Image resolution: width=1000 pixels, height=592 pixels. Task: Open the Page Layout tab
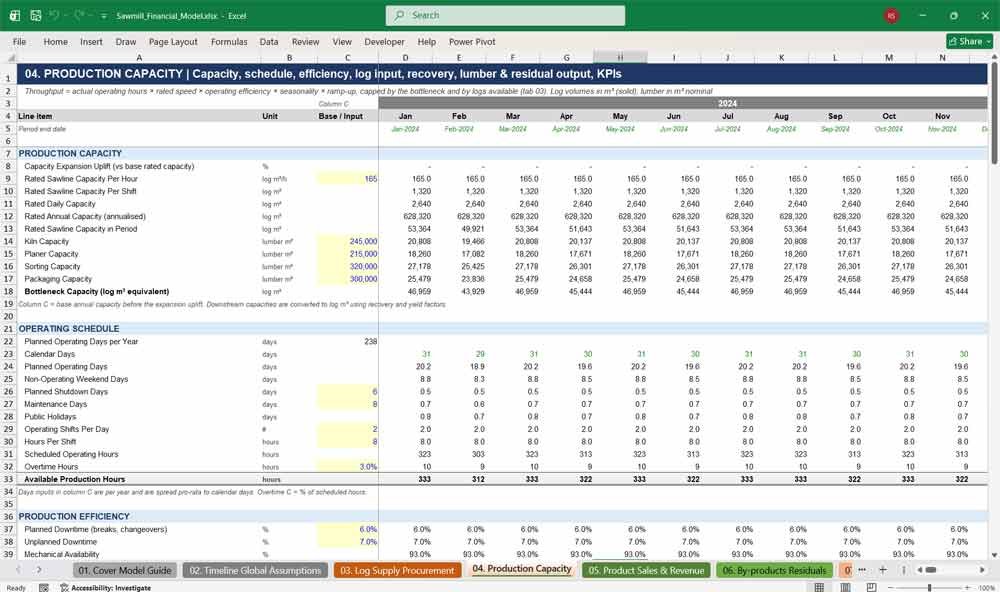click(173, 41)
